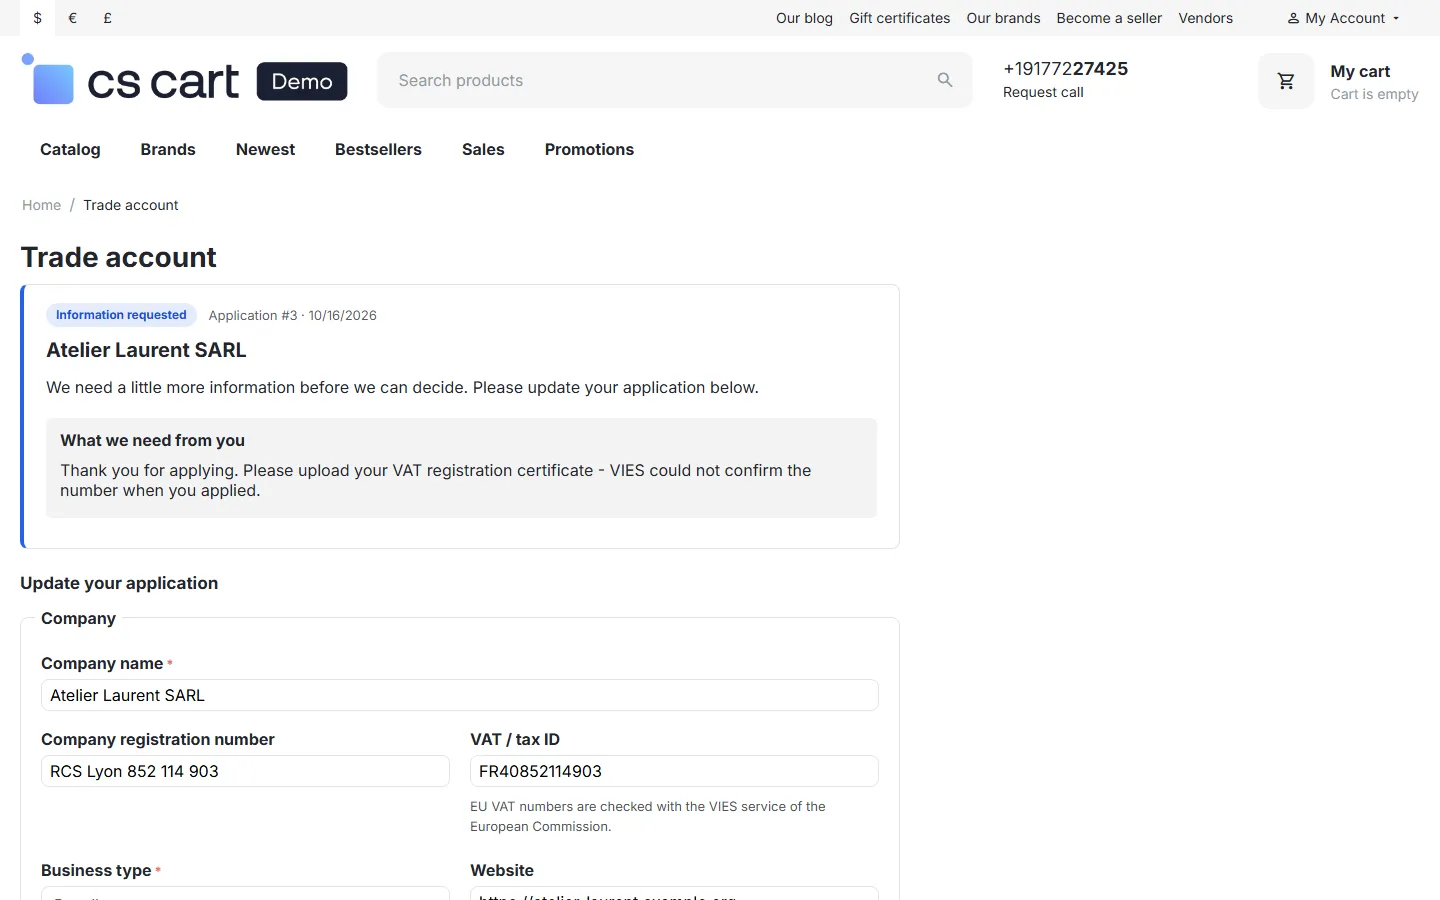1440x900 pixels.
Task: Click the store phone number
Action: [1065, 68]
